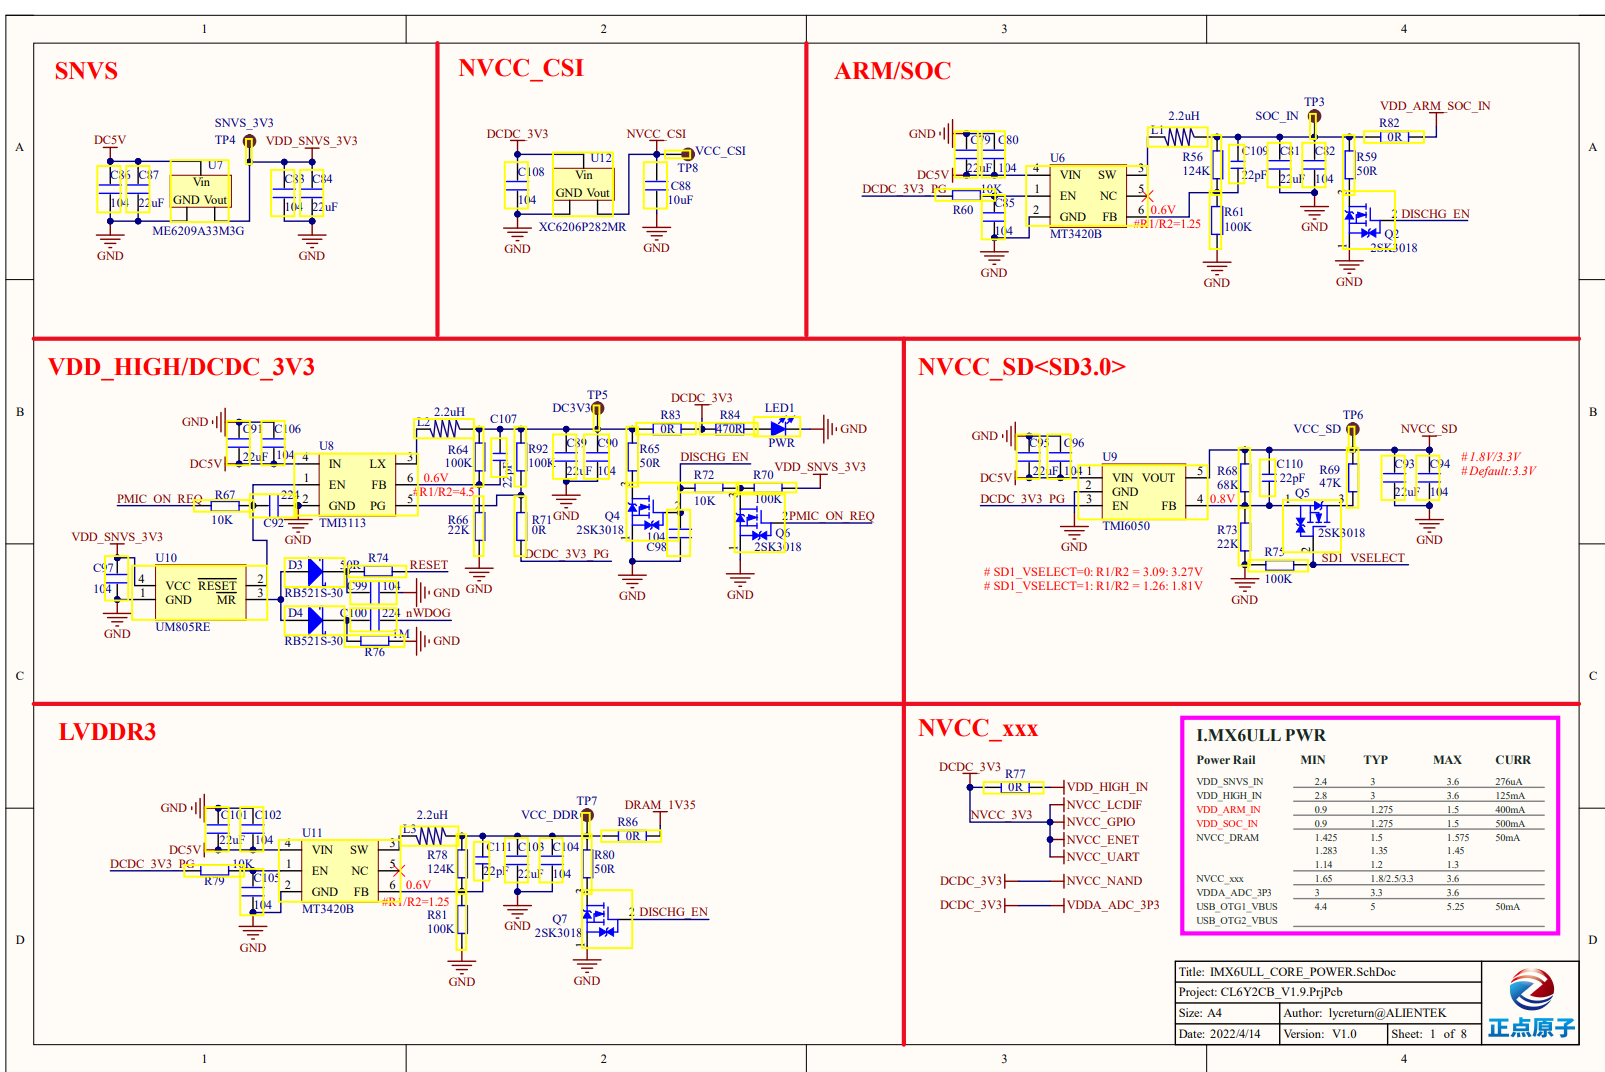Select the U12 XC6206P282MR regulator block
Image resolution: width=1605 pixels, height=1072 pixels.
583,184
